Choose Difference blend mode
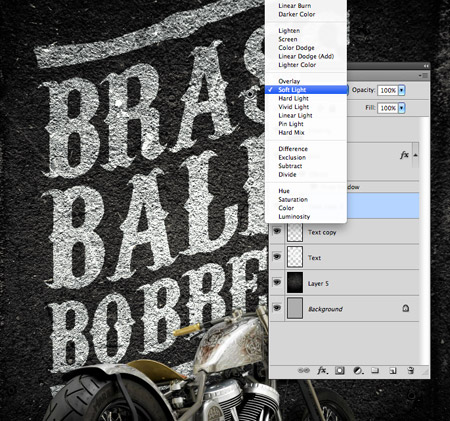 (x=293, y=149)
